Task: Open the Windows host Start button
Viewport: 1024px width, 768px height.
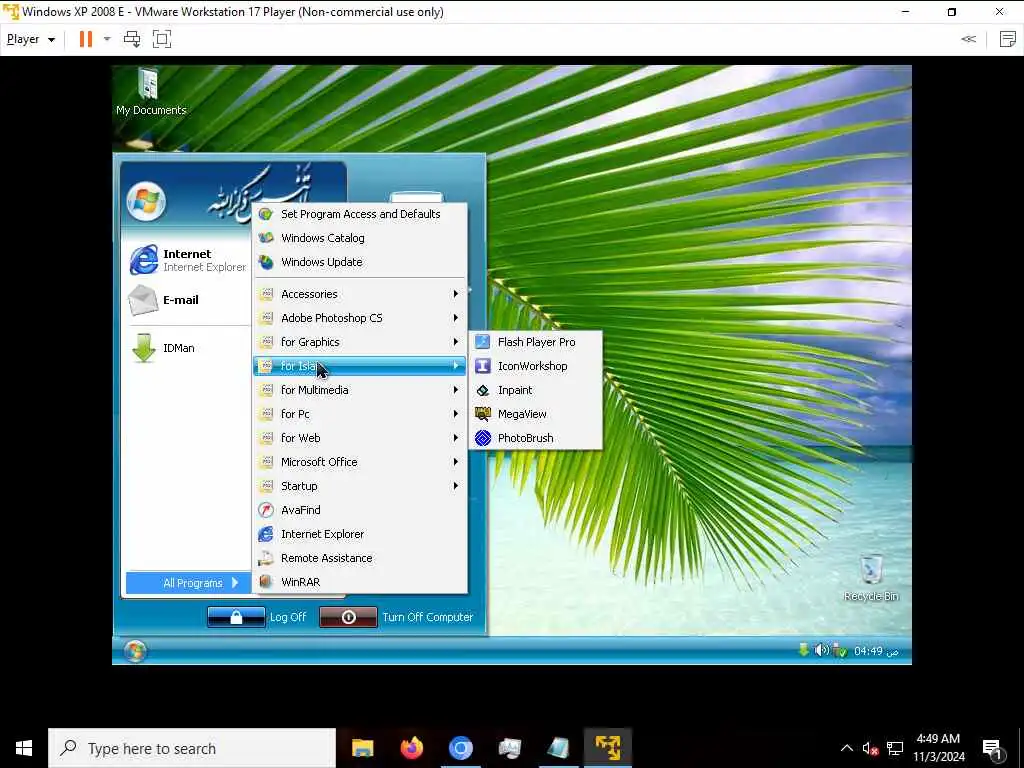Action: pyautogui.click(x=24, y=748)
